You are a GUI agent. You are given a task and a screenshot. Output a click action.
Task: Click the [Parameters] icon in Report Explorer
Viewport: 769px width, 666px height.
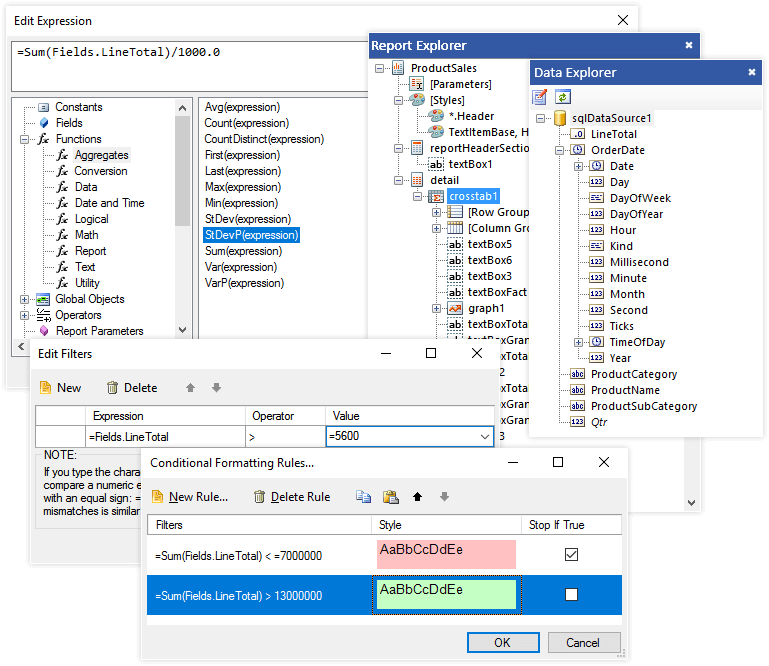click(x=417, y=84)
